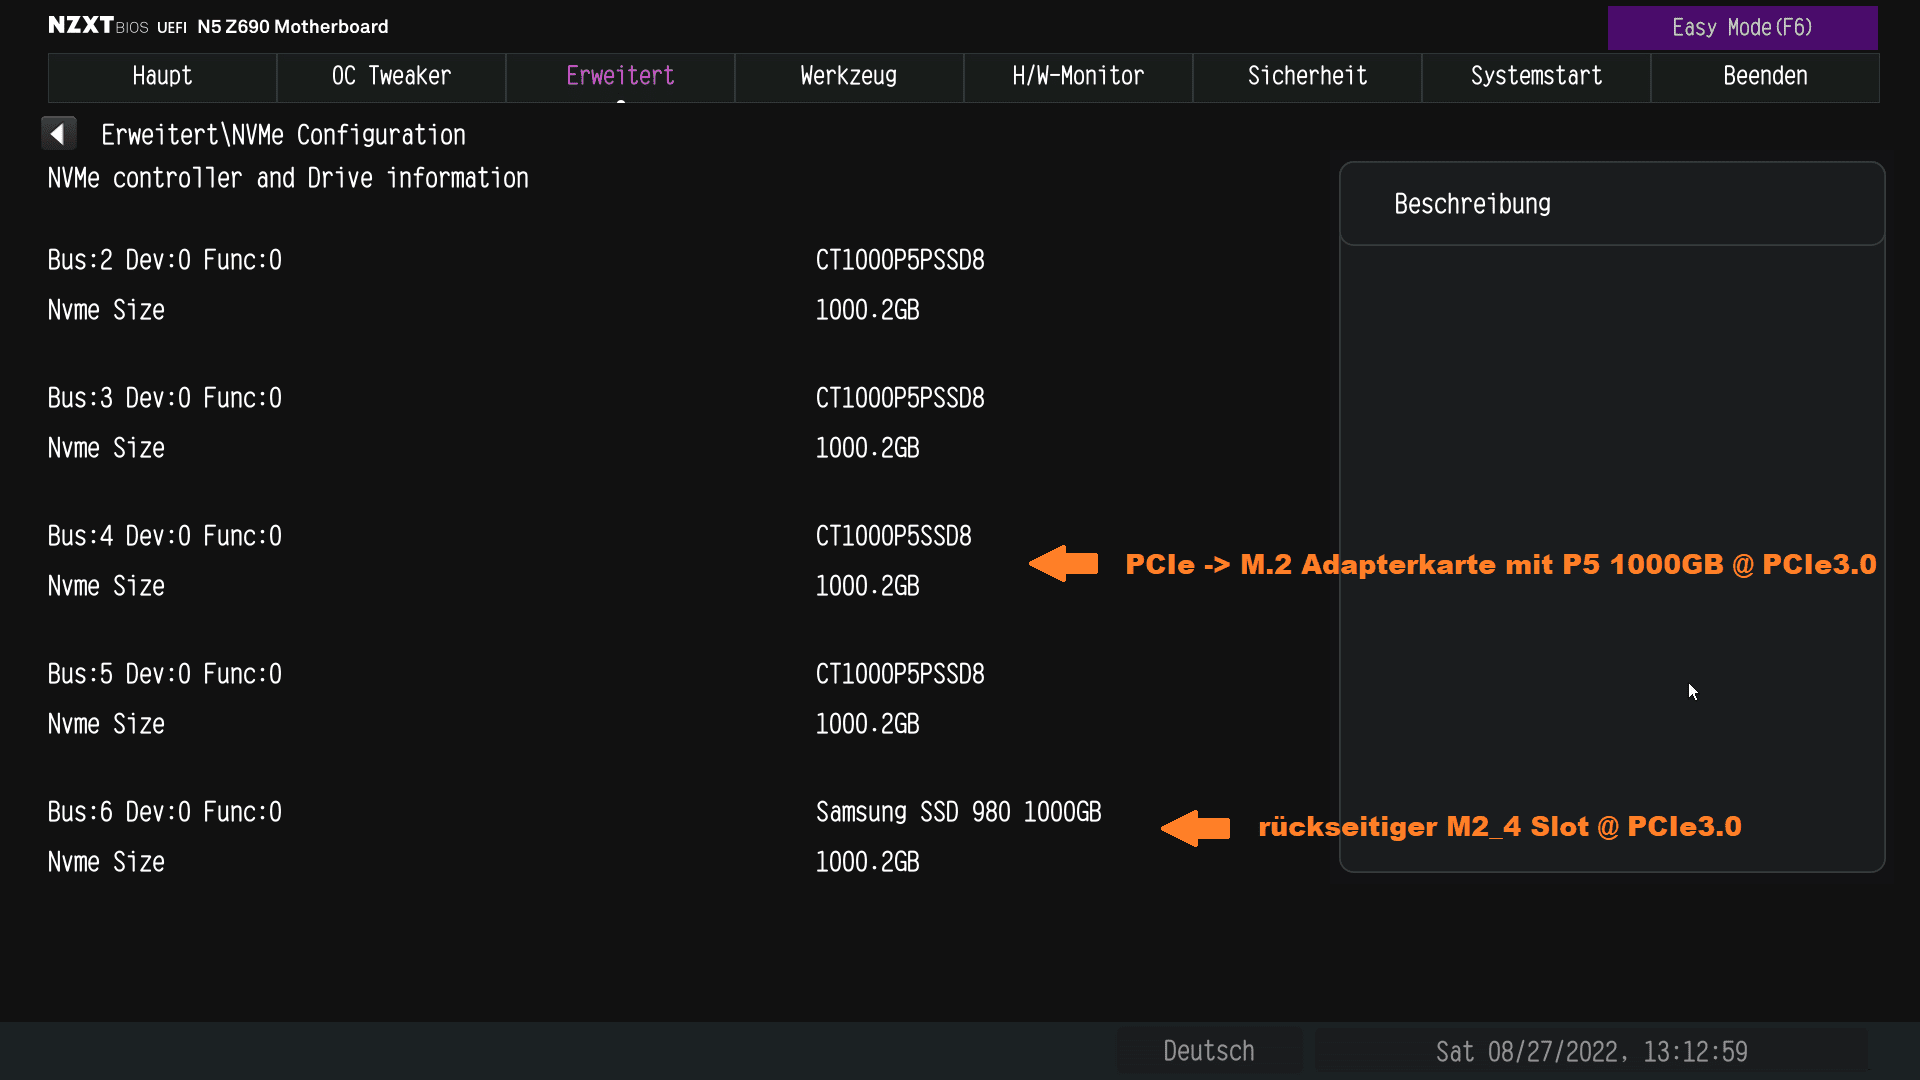The height and width of the screenshot is (1080, 1920).
Task: Click the 1000.2GB size under Bus:2 drive
Action: pyautogui.click(x=867, y=310)
